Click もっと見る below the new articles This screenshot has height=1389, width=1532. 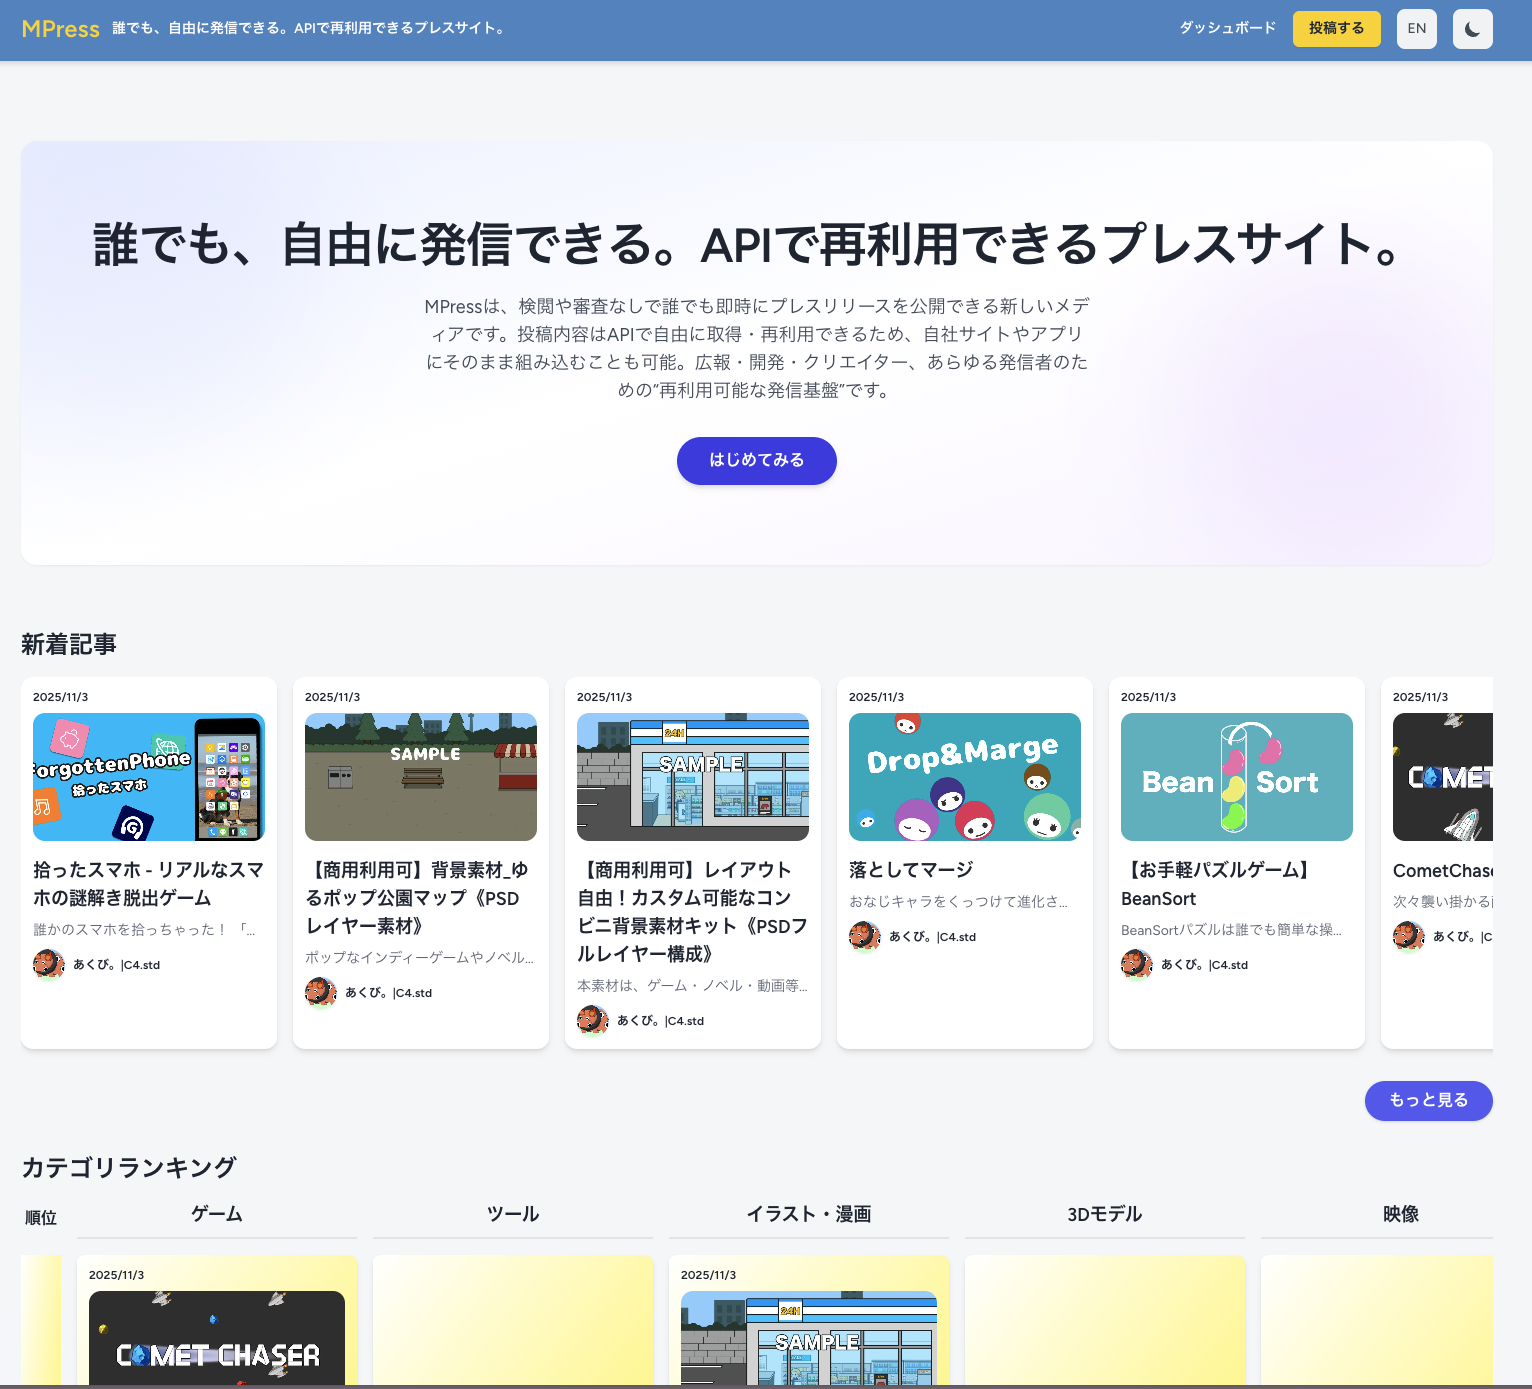tap(1428, 1100)
